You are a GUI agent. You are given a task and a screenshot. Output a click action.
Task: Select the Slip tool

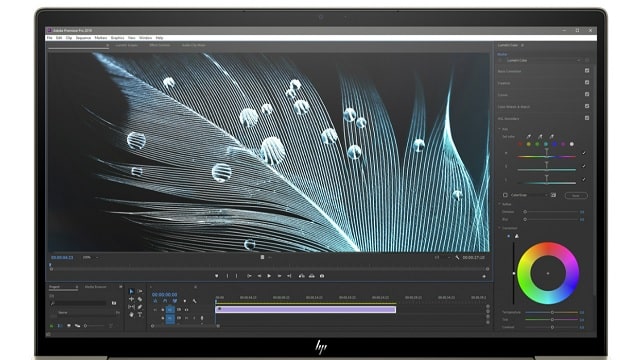(131, 307)
